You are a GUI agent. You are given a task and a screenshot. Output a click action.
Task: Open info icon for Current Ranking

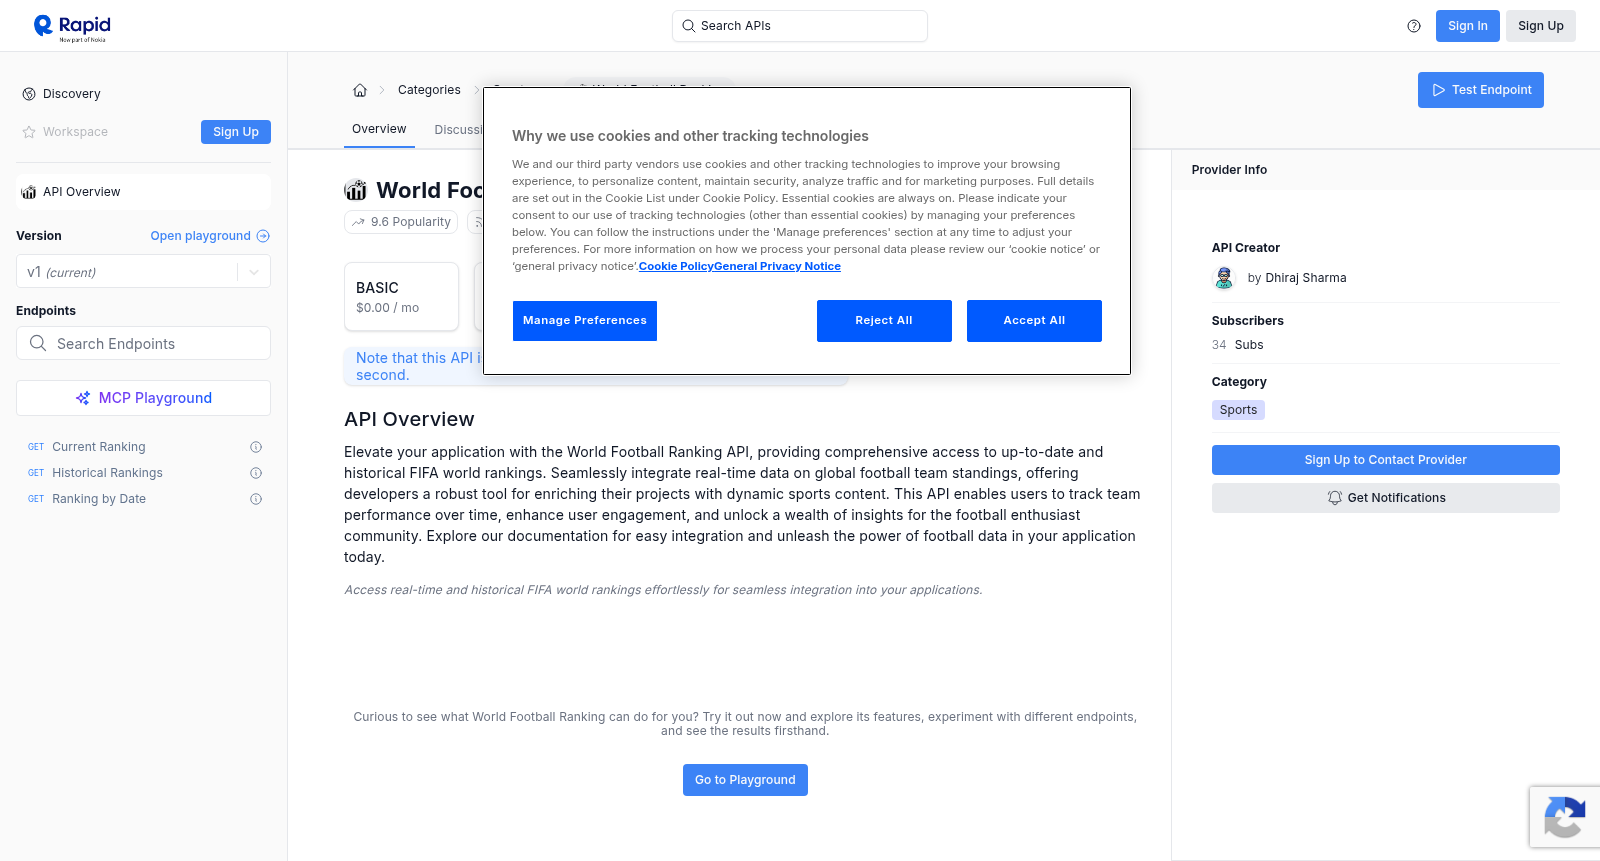[256, 447]
